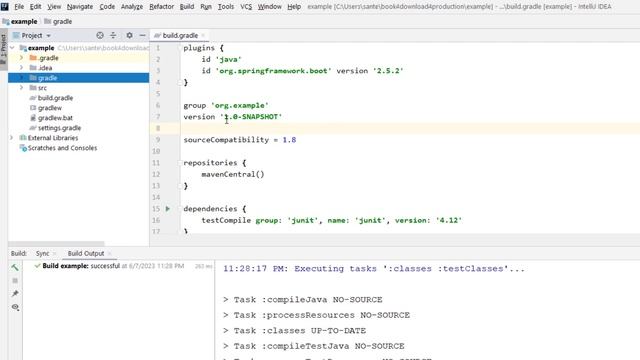This screenshot has width=640, height=360.
Task: Click the eye view options icon
Action: [x=15, y=307]
